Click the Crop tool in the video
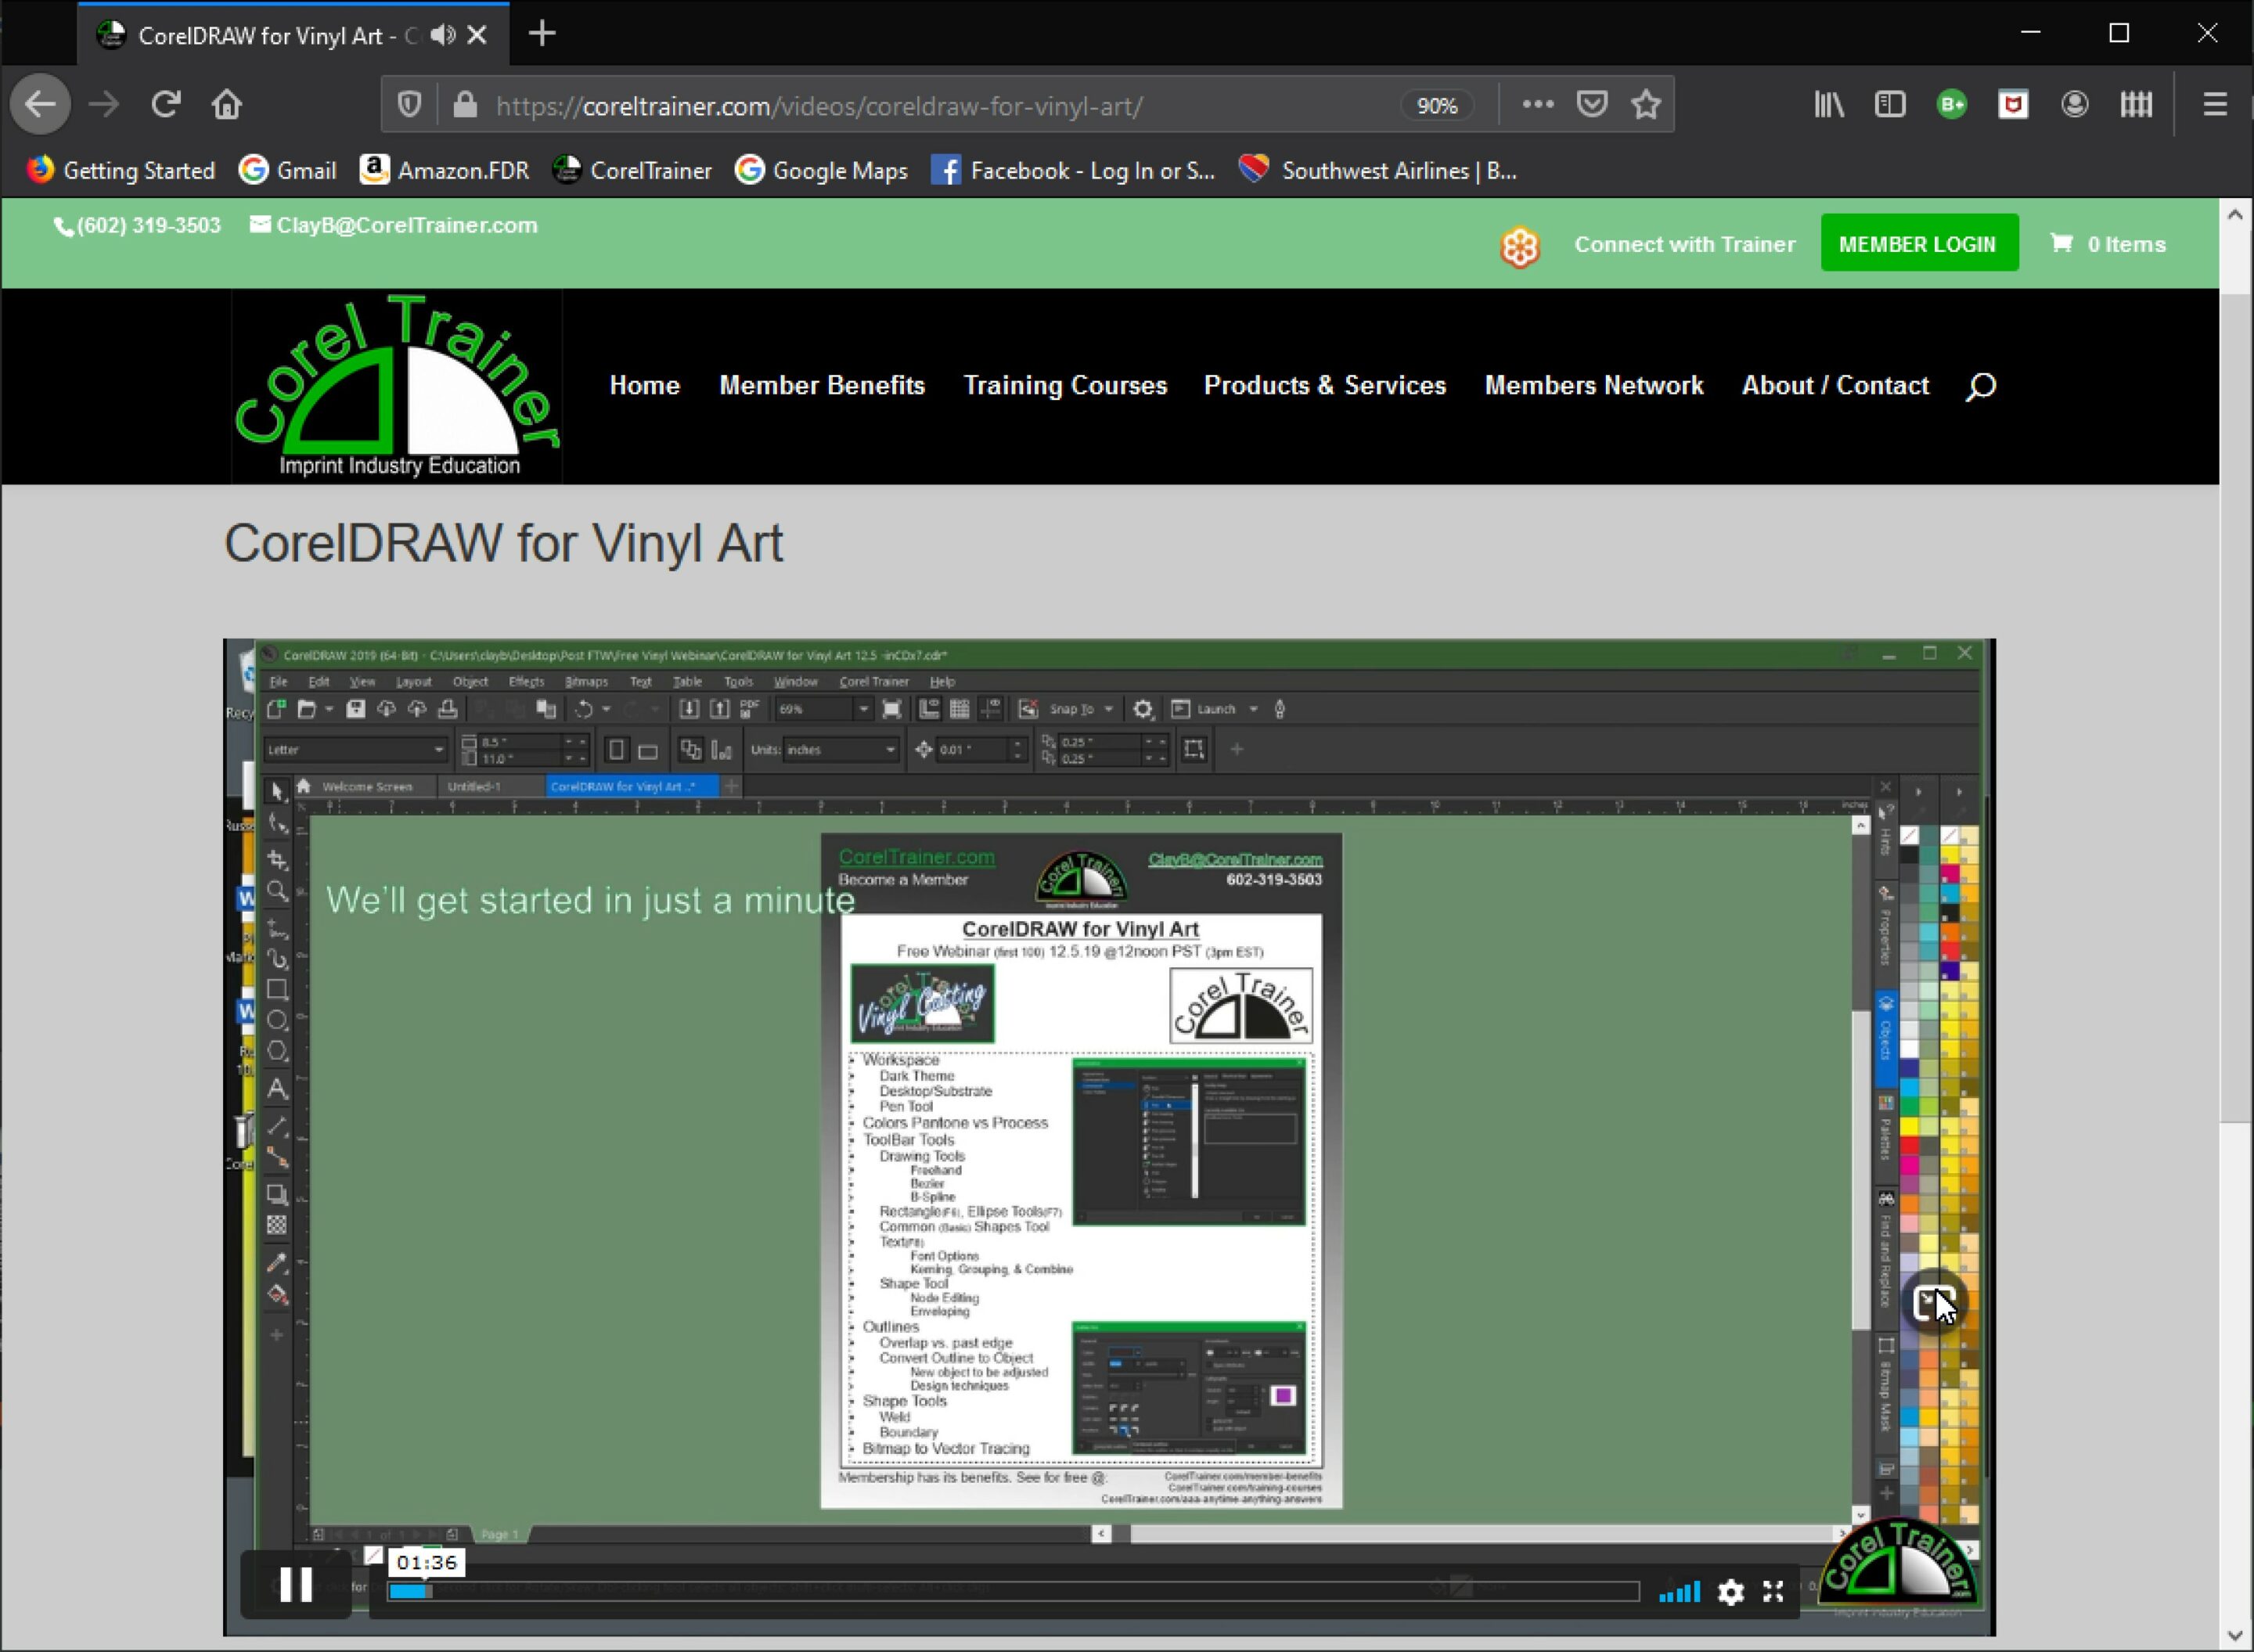Screen dimensions: 2254x1652 (x=277, y=859)
